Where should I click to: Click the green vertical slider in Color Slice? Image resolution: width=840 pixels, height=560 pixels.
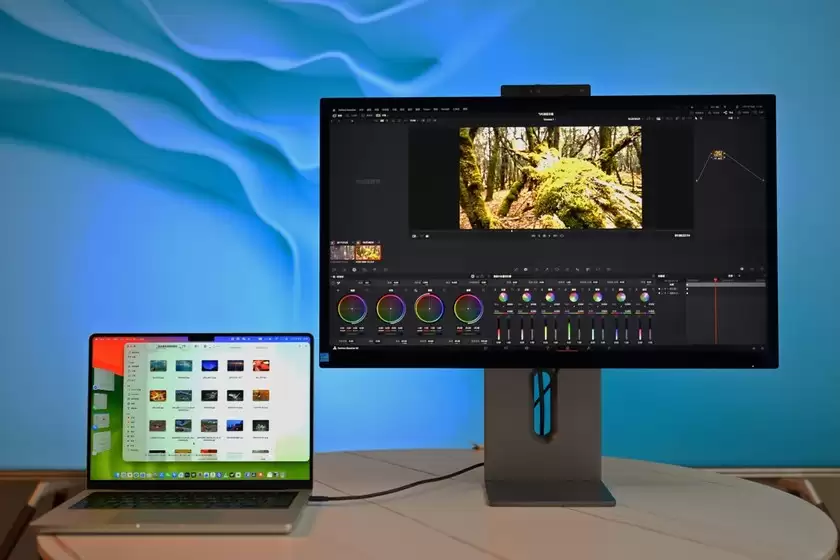[x=569, y=329]
